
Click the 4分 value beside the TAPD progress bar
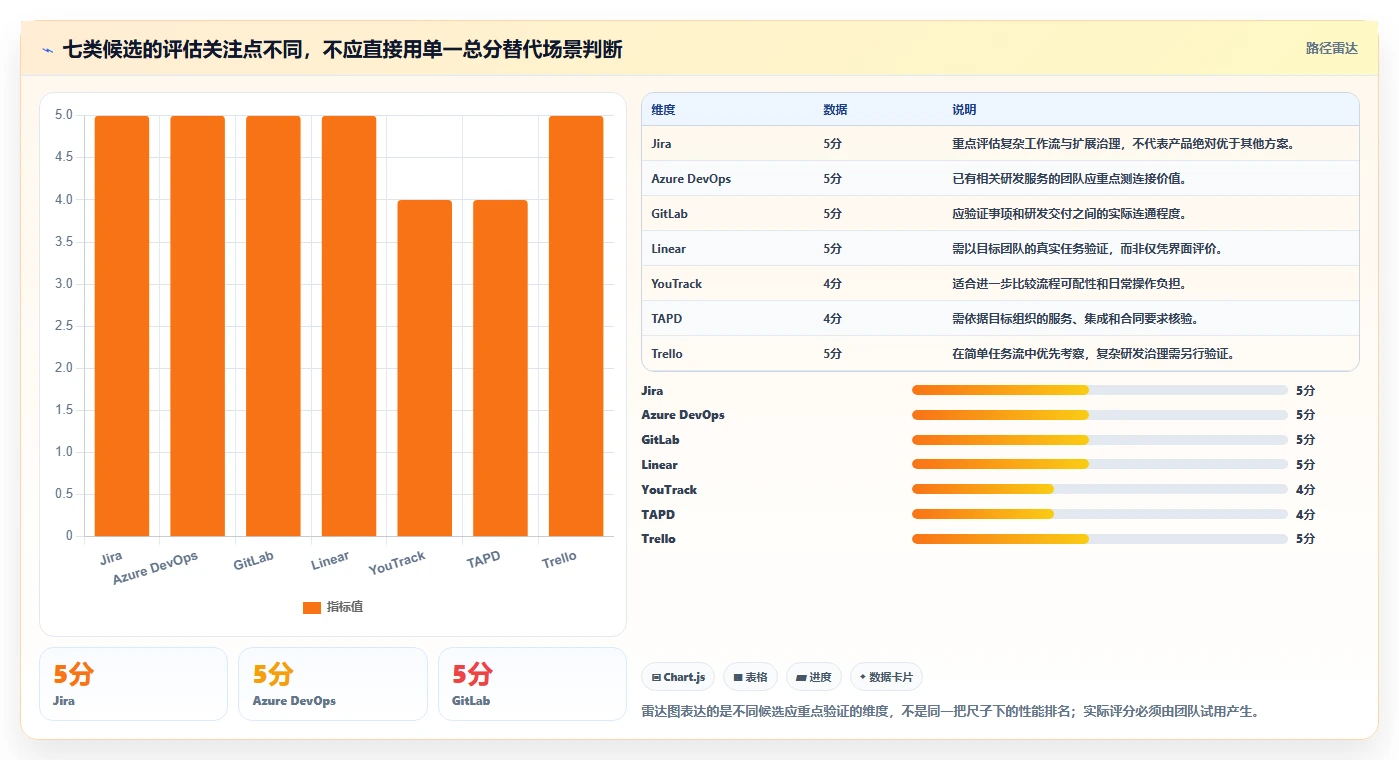click(x=1305, y=514)
